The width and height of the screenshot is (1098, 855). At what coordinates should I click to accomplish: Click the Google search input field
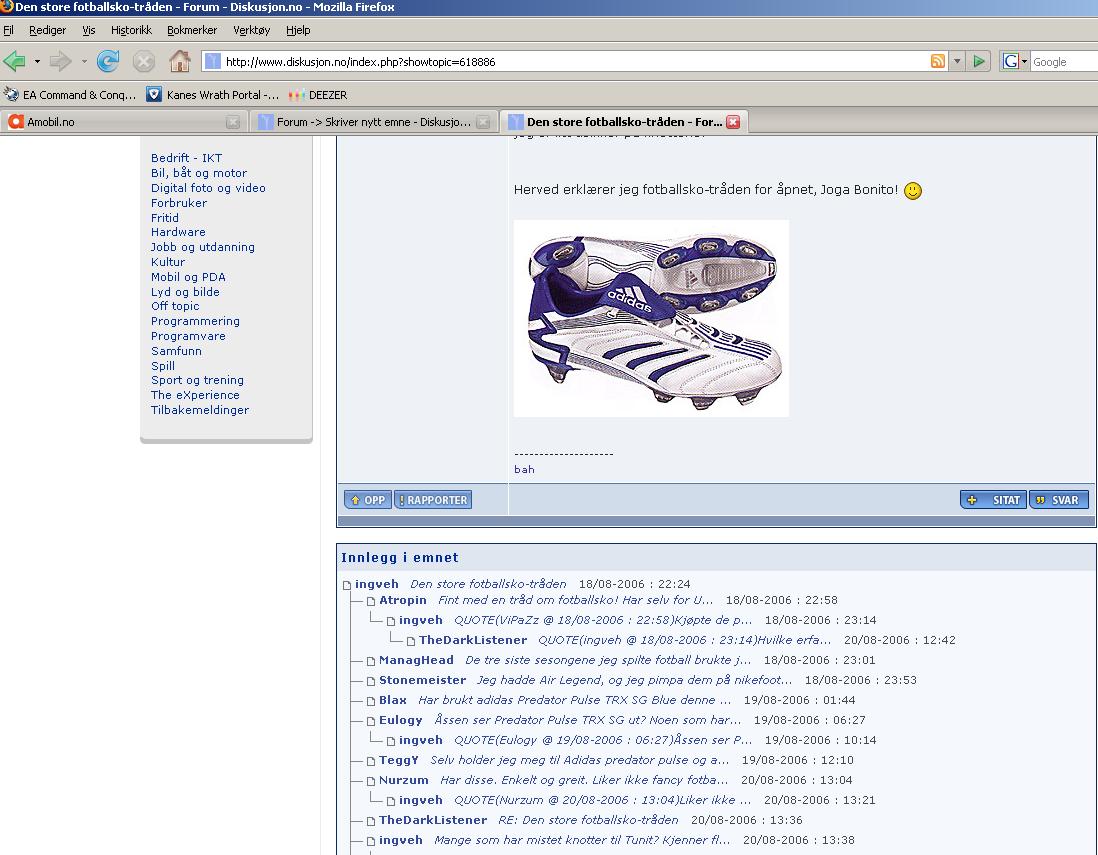click(x=1064, y=62)
